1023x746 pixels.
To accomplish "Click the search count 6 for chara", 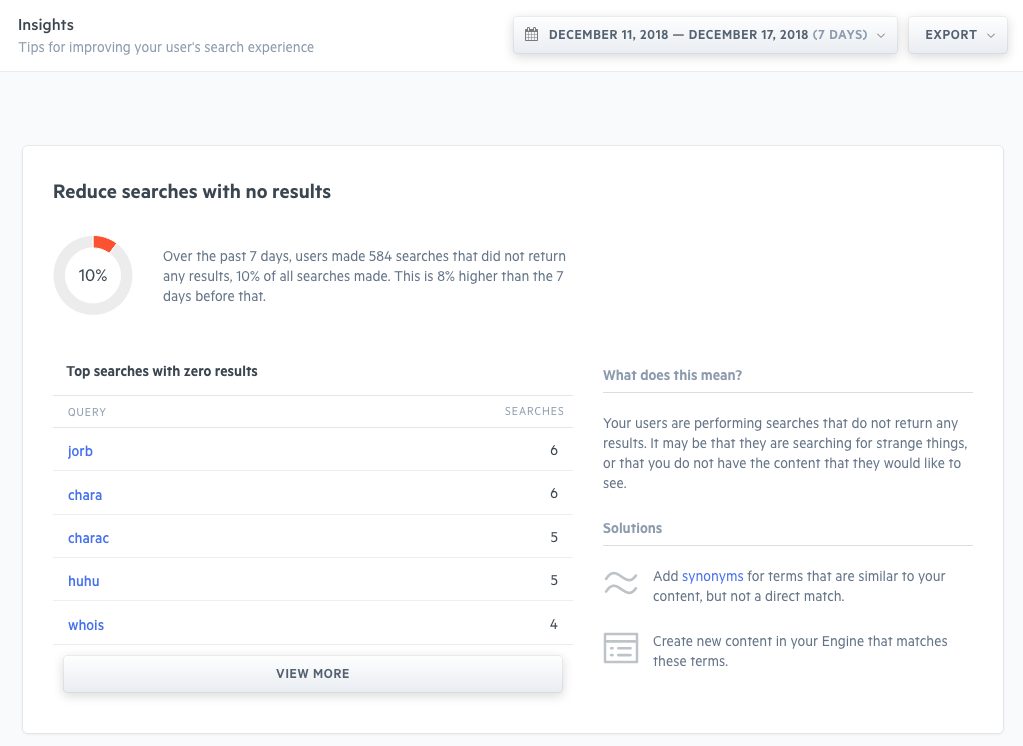I will tap(554, 493).
